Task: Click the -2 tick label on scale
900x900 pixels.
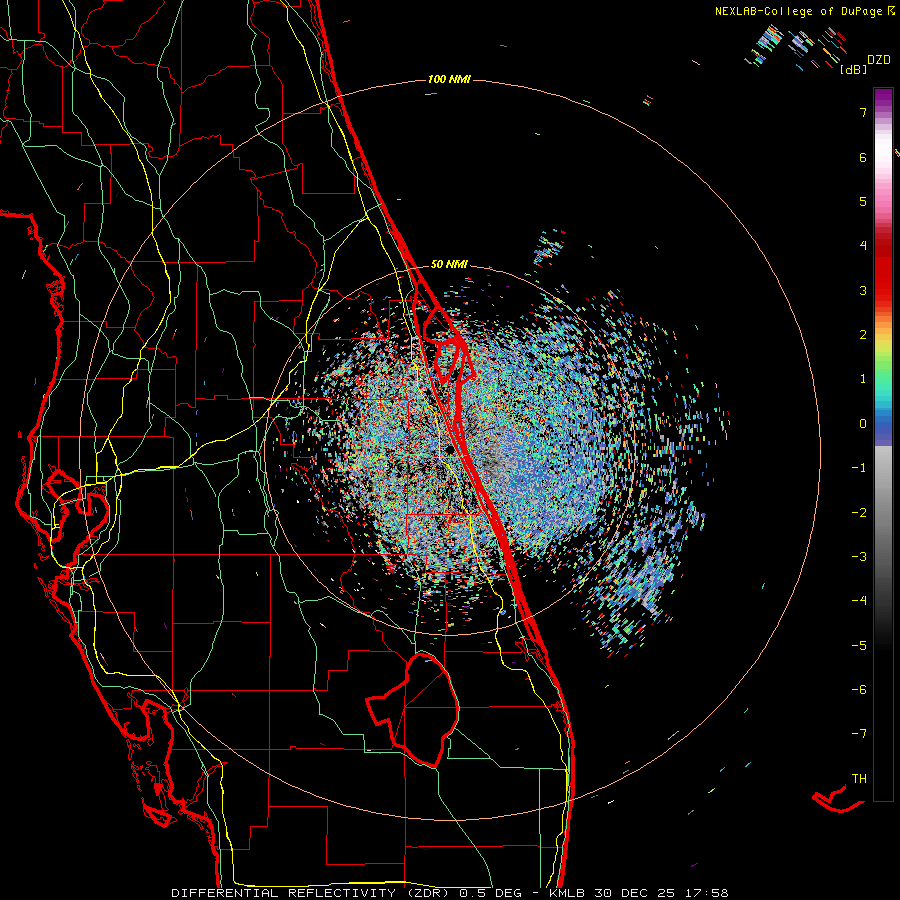Action: tap(859, 513)
